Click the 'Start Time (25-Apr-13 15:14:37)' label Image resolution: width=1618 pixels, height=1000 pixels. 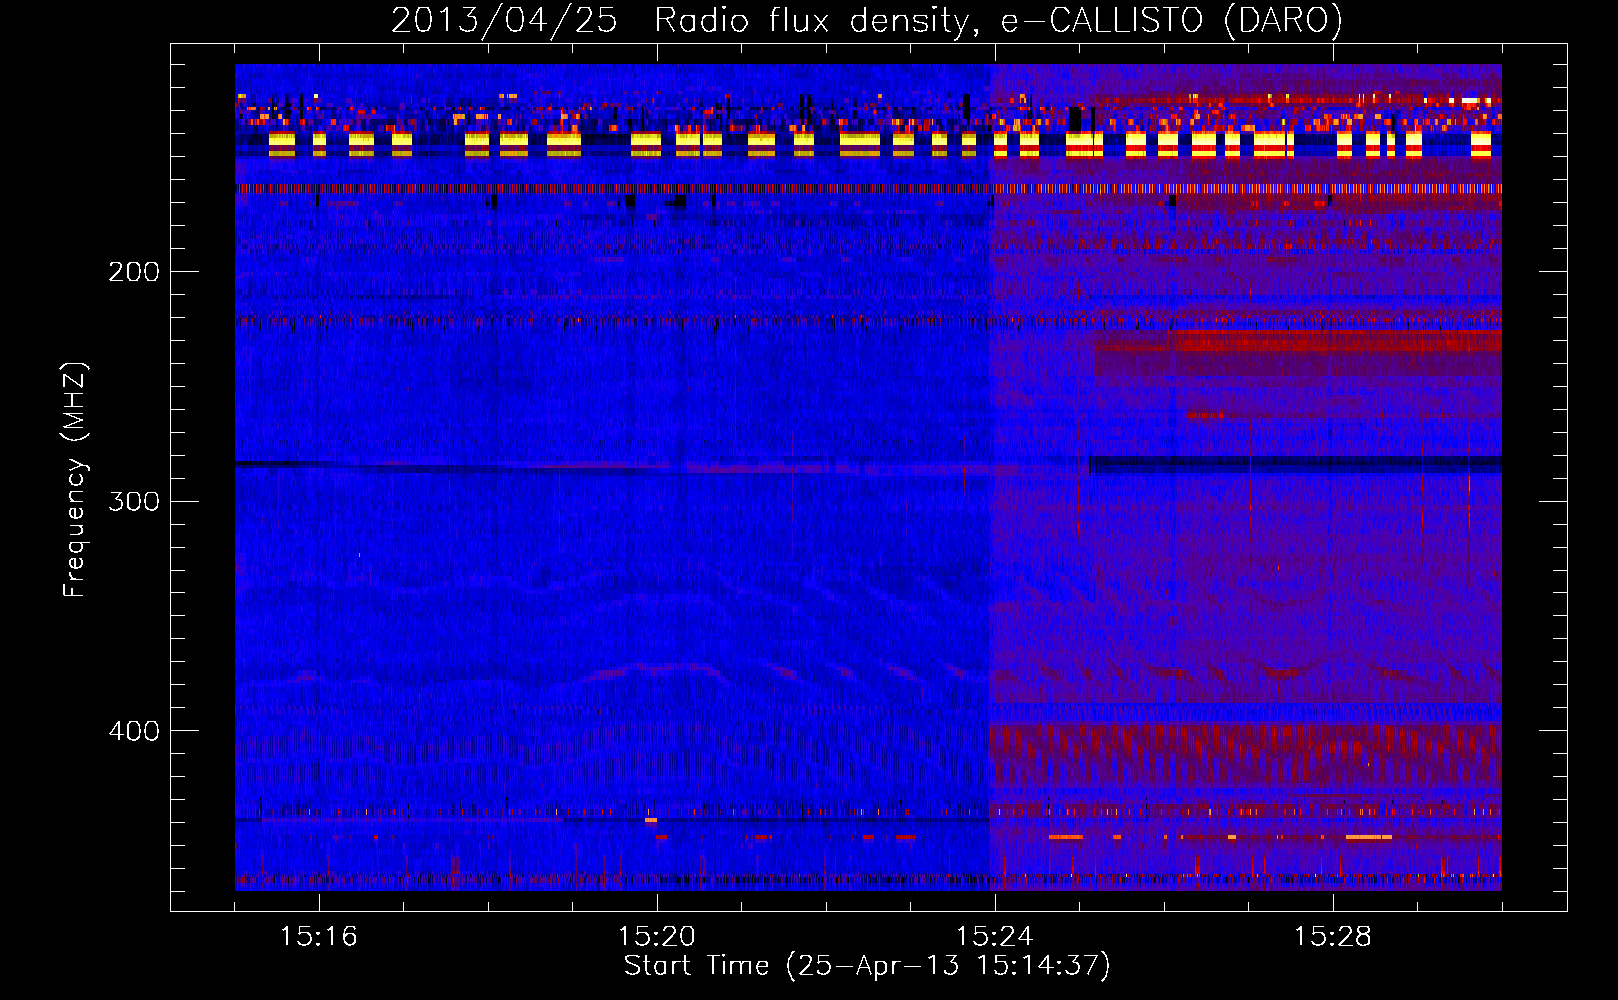pos(867,966)
